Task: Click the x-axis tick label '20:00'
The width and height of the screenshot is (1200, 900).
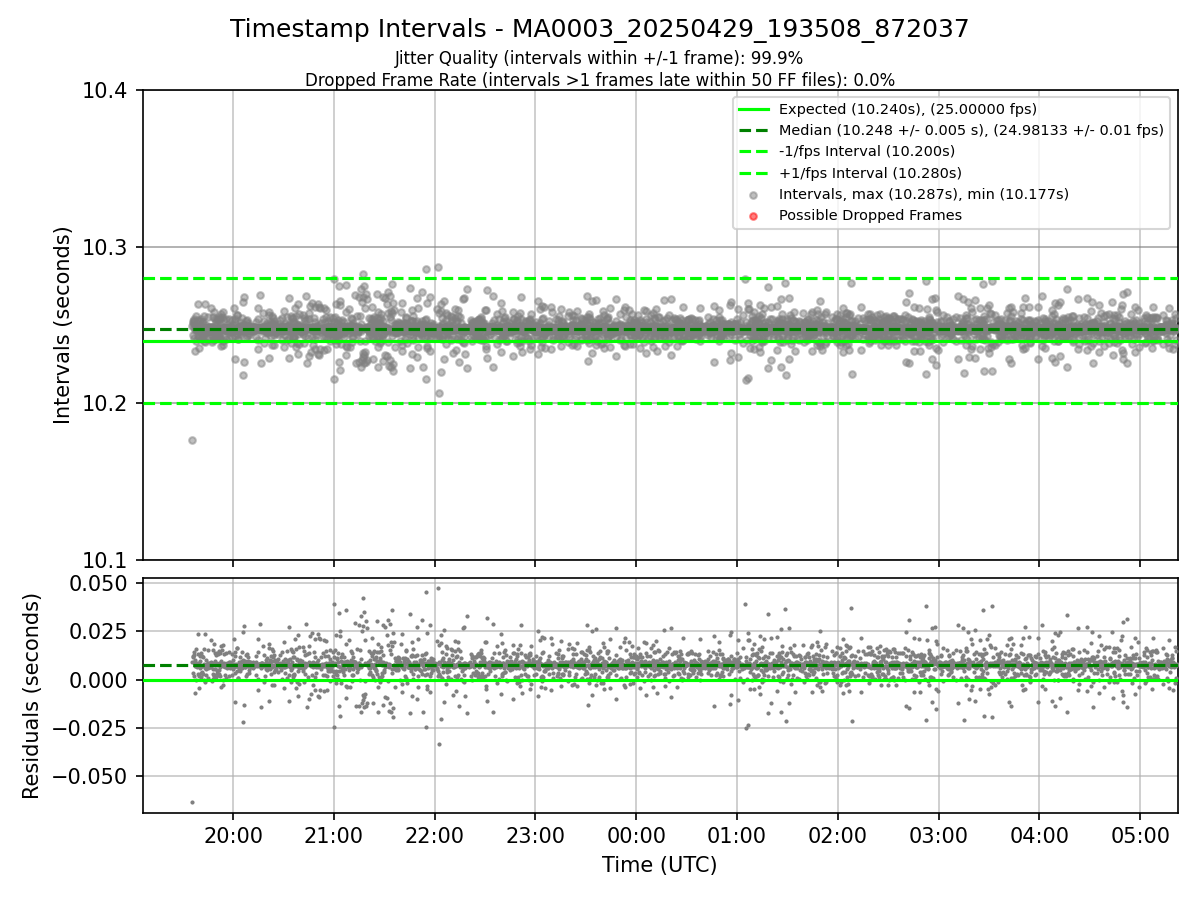Action: point(233,834)
